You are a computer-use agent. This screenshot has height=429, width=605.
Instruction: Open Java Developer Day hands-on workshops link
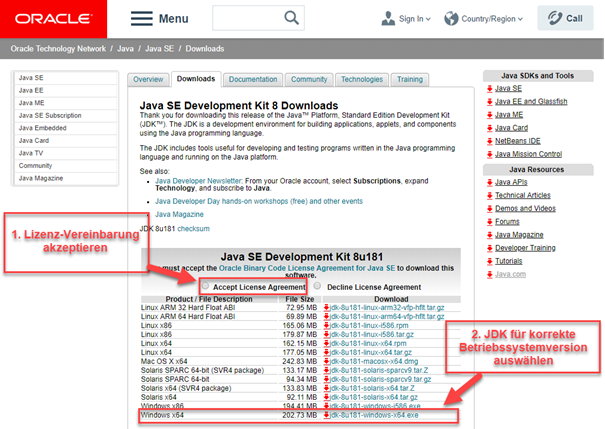(x=259, y=201)
